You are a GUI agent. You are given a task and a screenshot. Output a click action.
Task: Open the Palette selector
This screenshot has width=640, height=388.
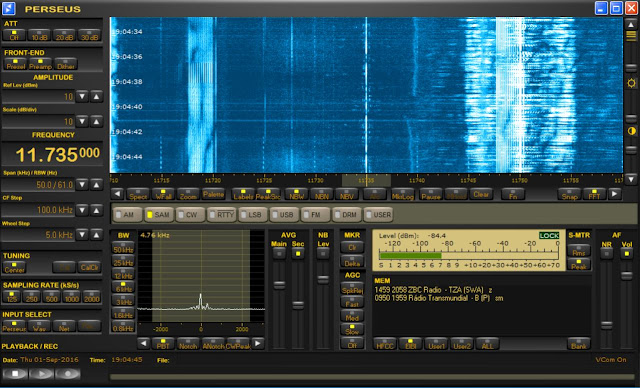click(x=213, y=194)
